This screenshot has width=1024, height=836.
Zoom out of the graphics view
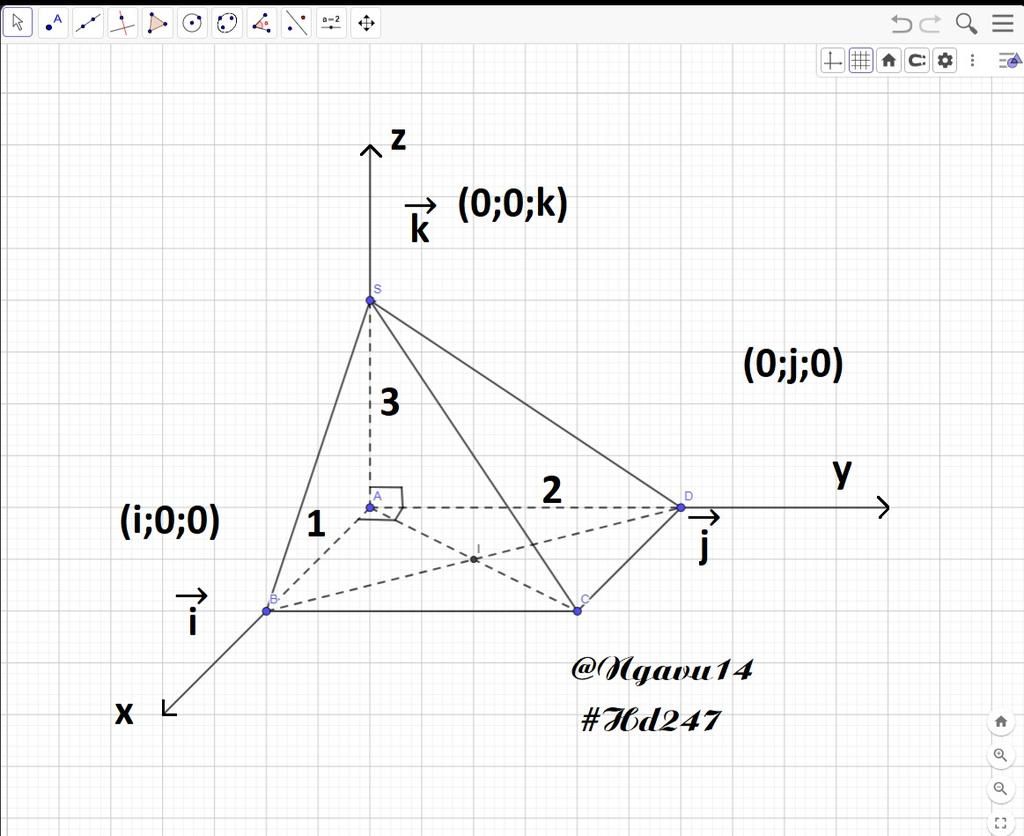point(1000,788)
